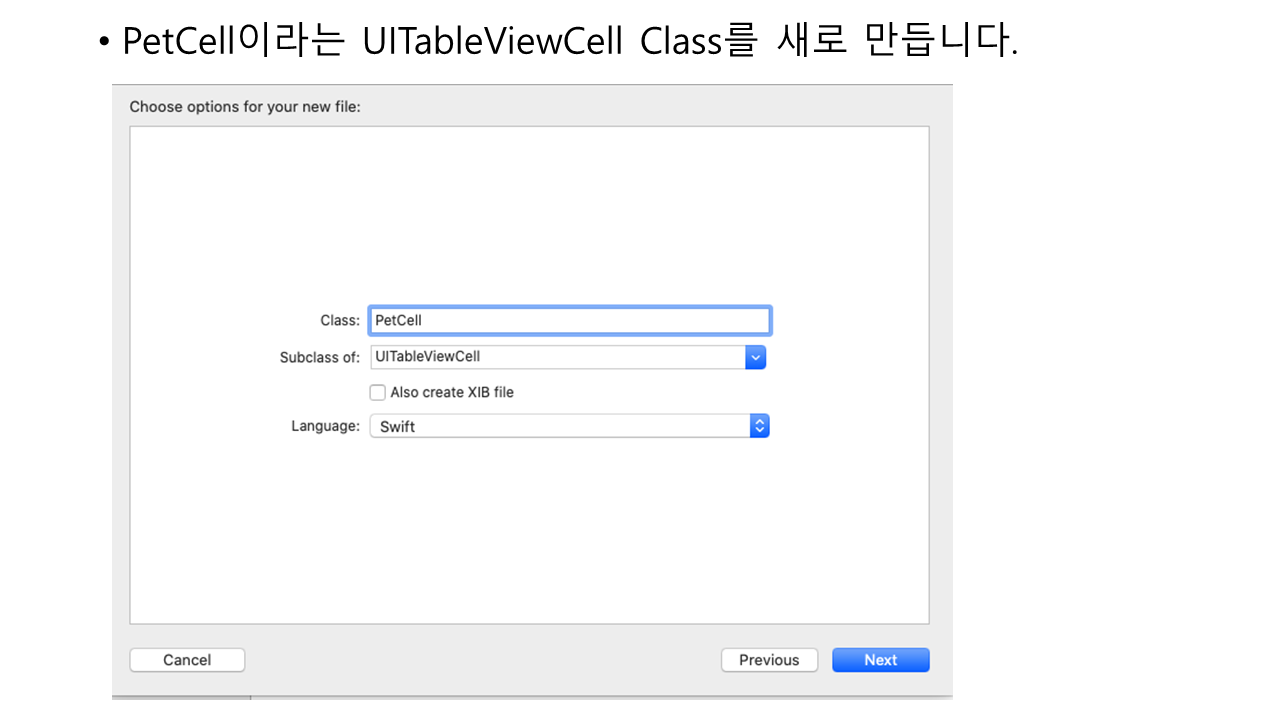Click the empty white area below the Language selector
The height and width of the screenshot is (720, 1280).
[530, 530]
